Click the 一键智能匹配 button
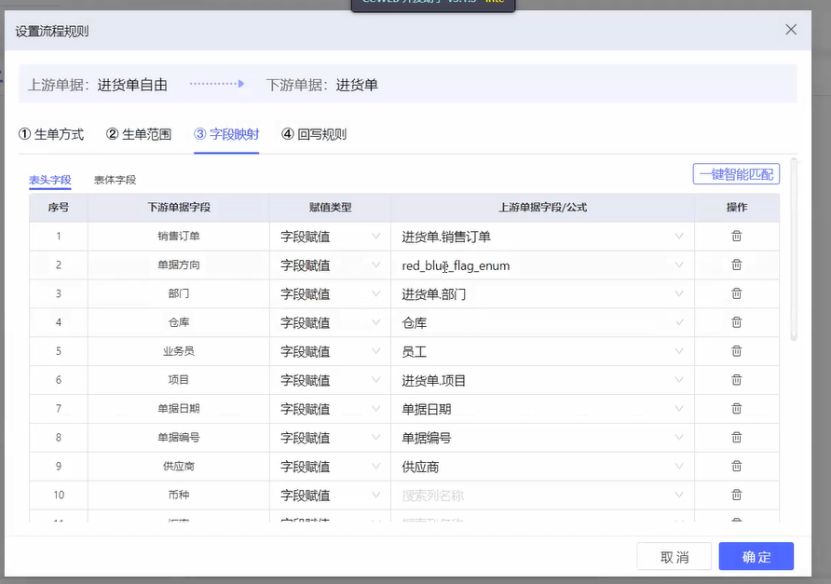 (x=736, y=173)
